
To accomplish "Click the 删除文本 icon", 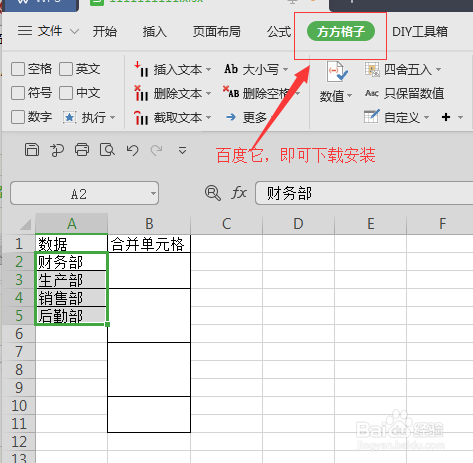I will point(141,93).
